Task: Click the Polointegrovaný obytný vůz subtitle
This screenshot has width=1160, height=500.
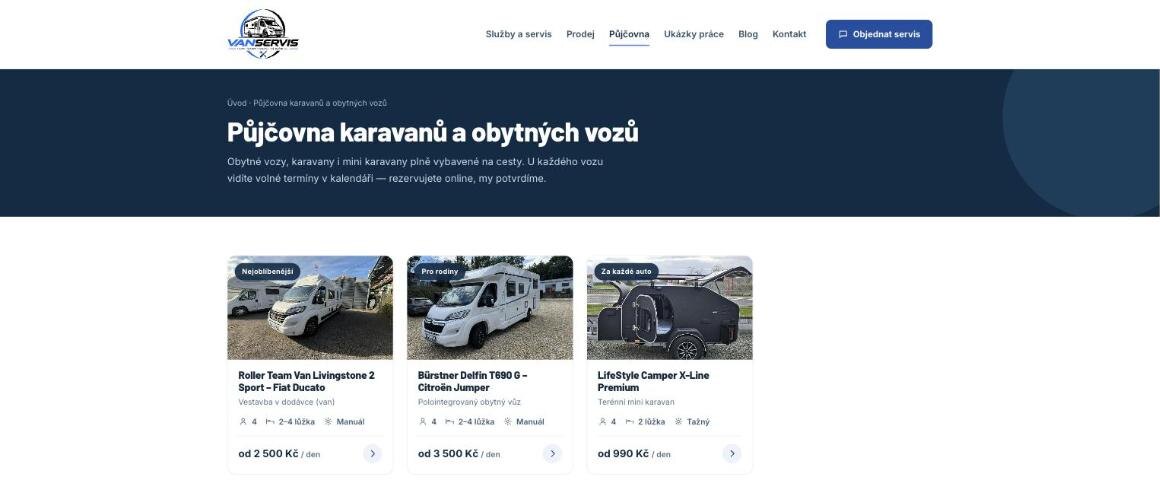Action: point(469,402)
